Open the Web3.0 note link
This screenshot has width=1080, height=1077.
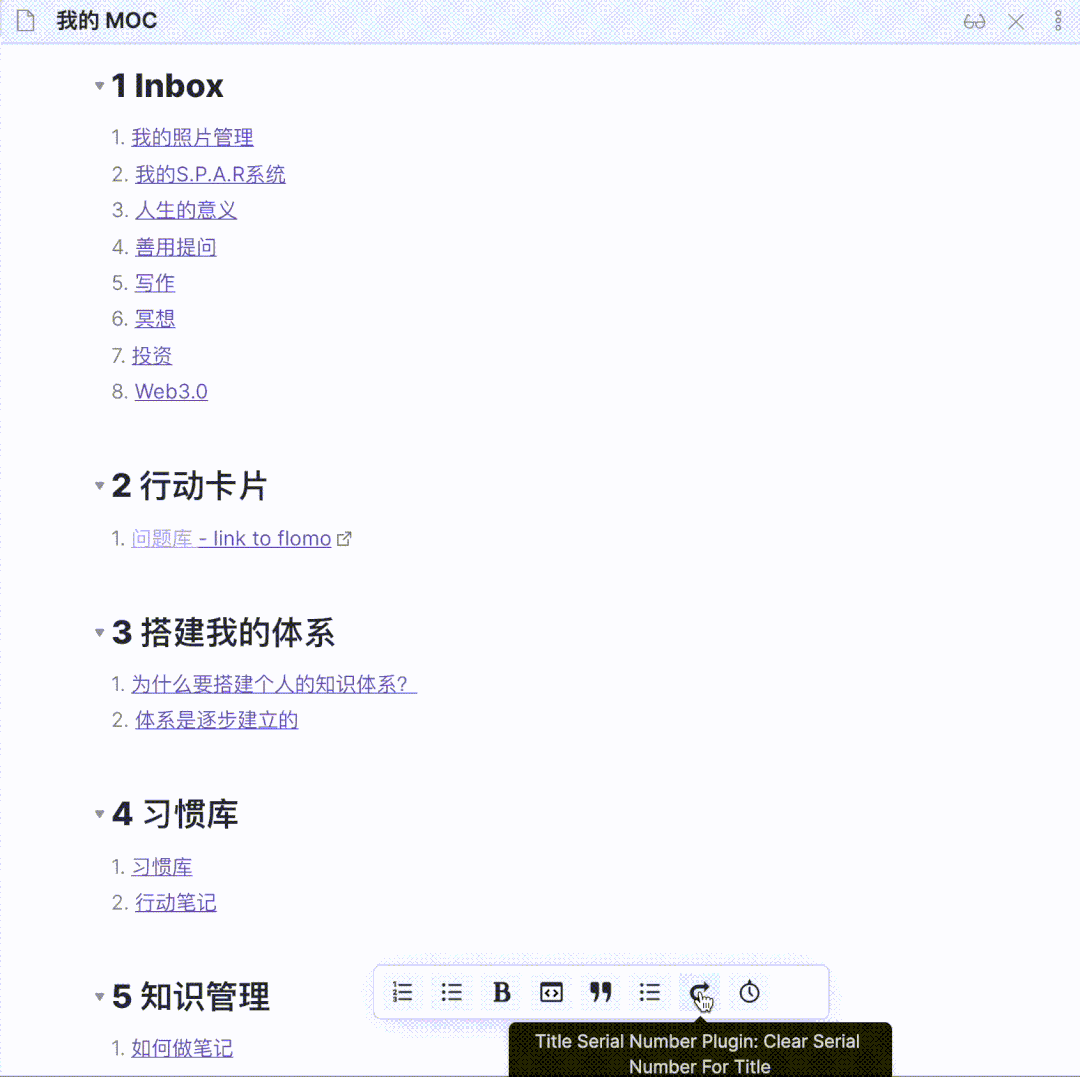pos(170,391)
